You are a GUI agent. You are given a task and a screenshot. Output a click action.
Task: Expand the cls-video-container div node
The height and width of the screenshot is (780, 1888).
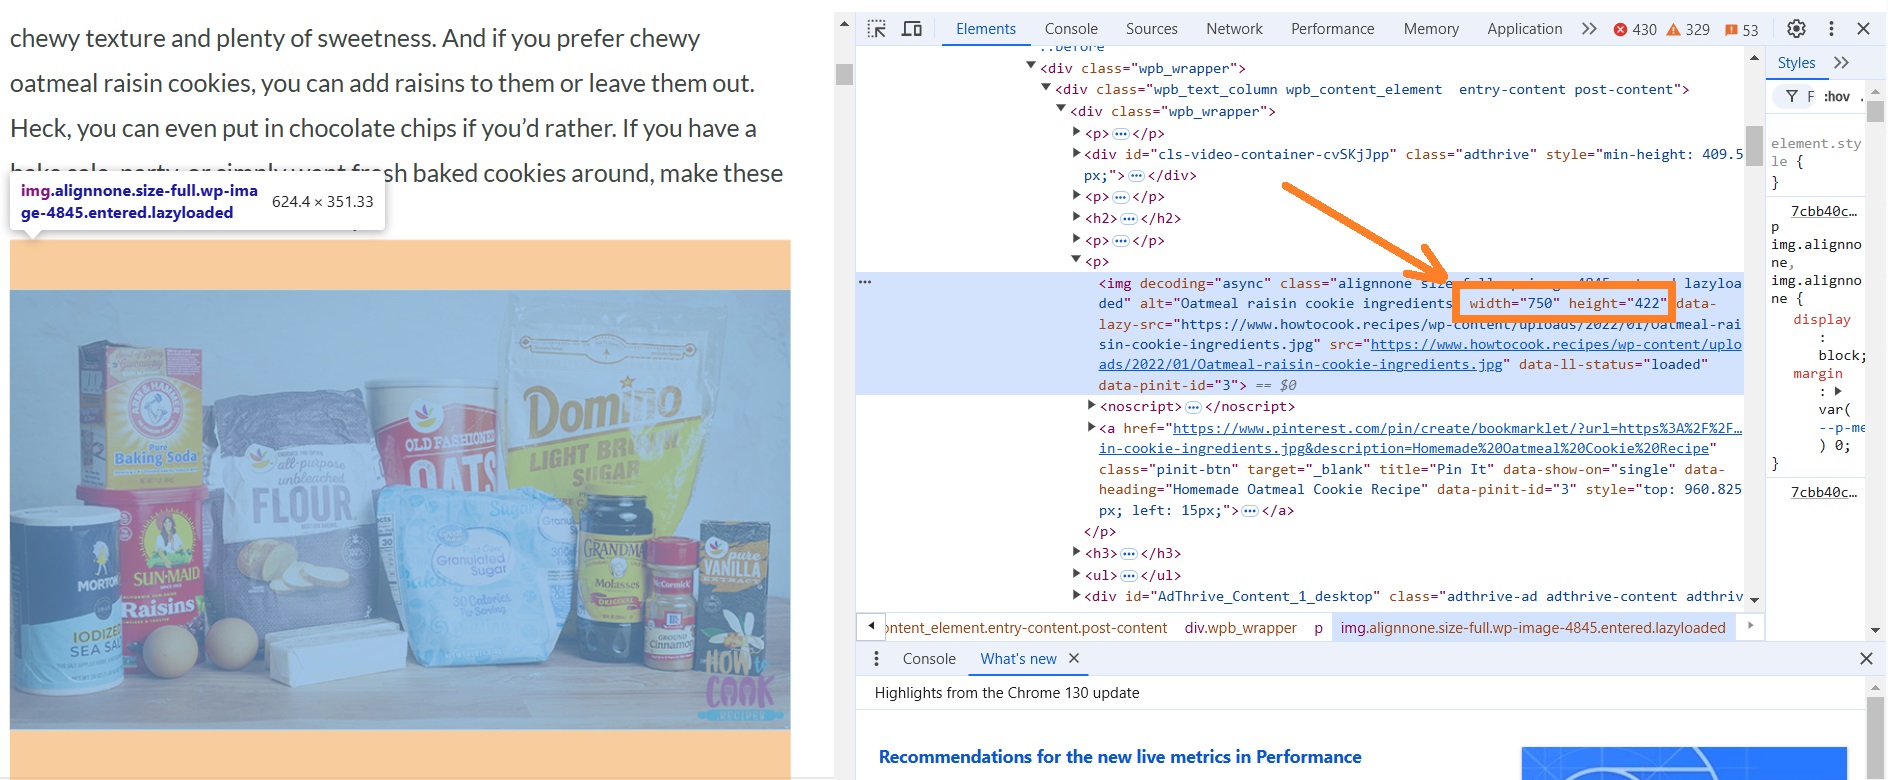coord(1077,153)
